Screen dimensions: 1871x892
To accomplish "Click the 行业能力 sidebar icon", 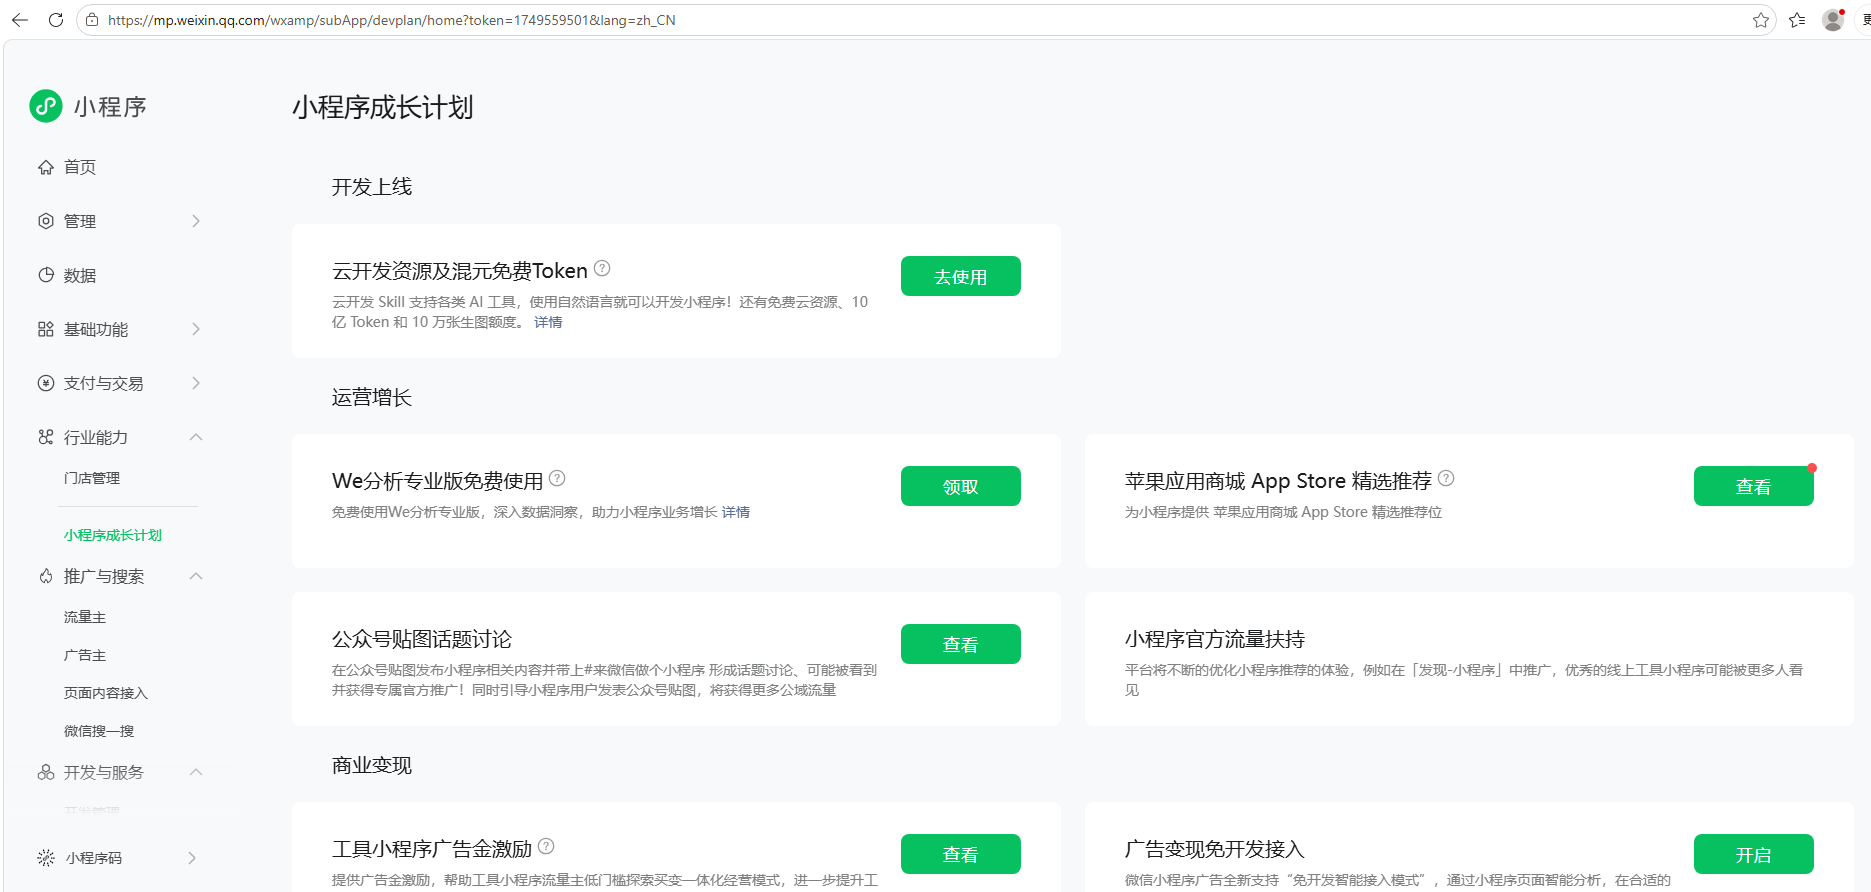I will (46, 437).
